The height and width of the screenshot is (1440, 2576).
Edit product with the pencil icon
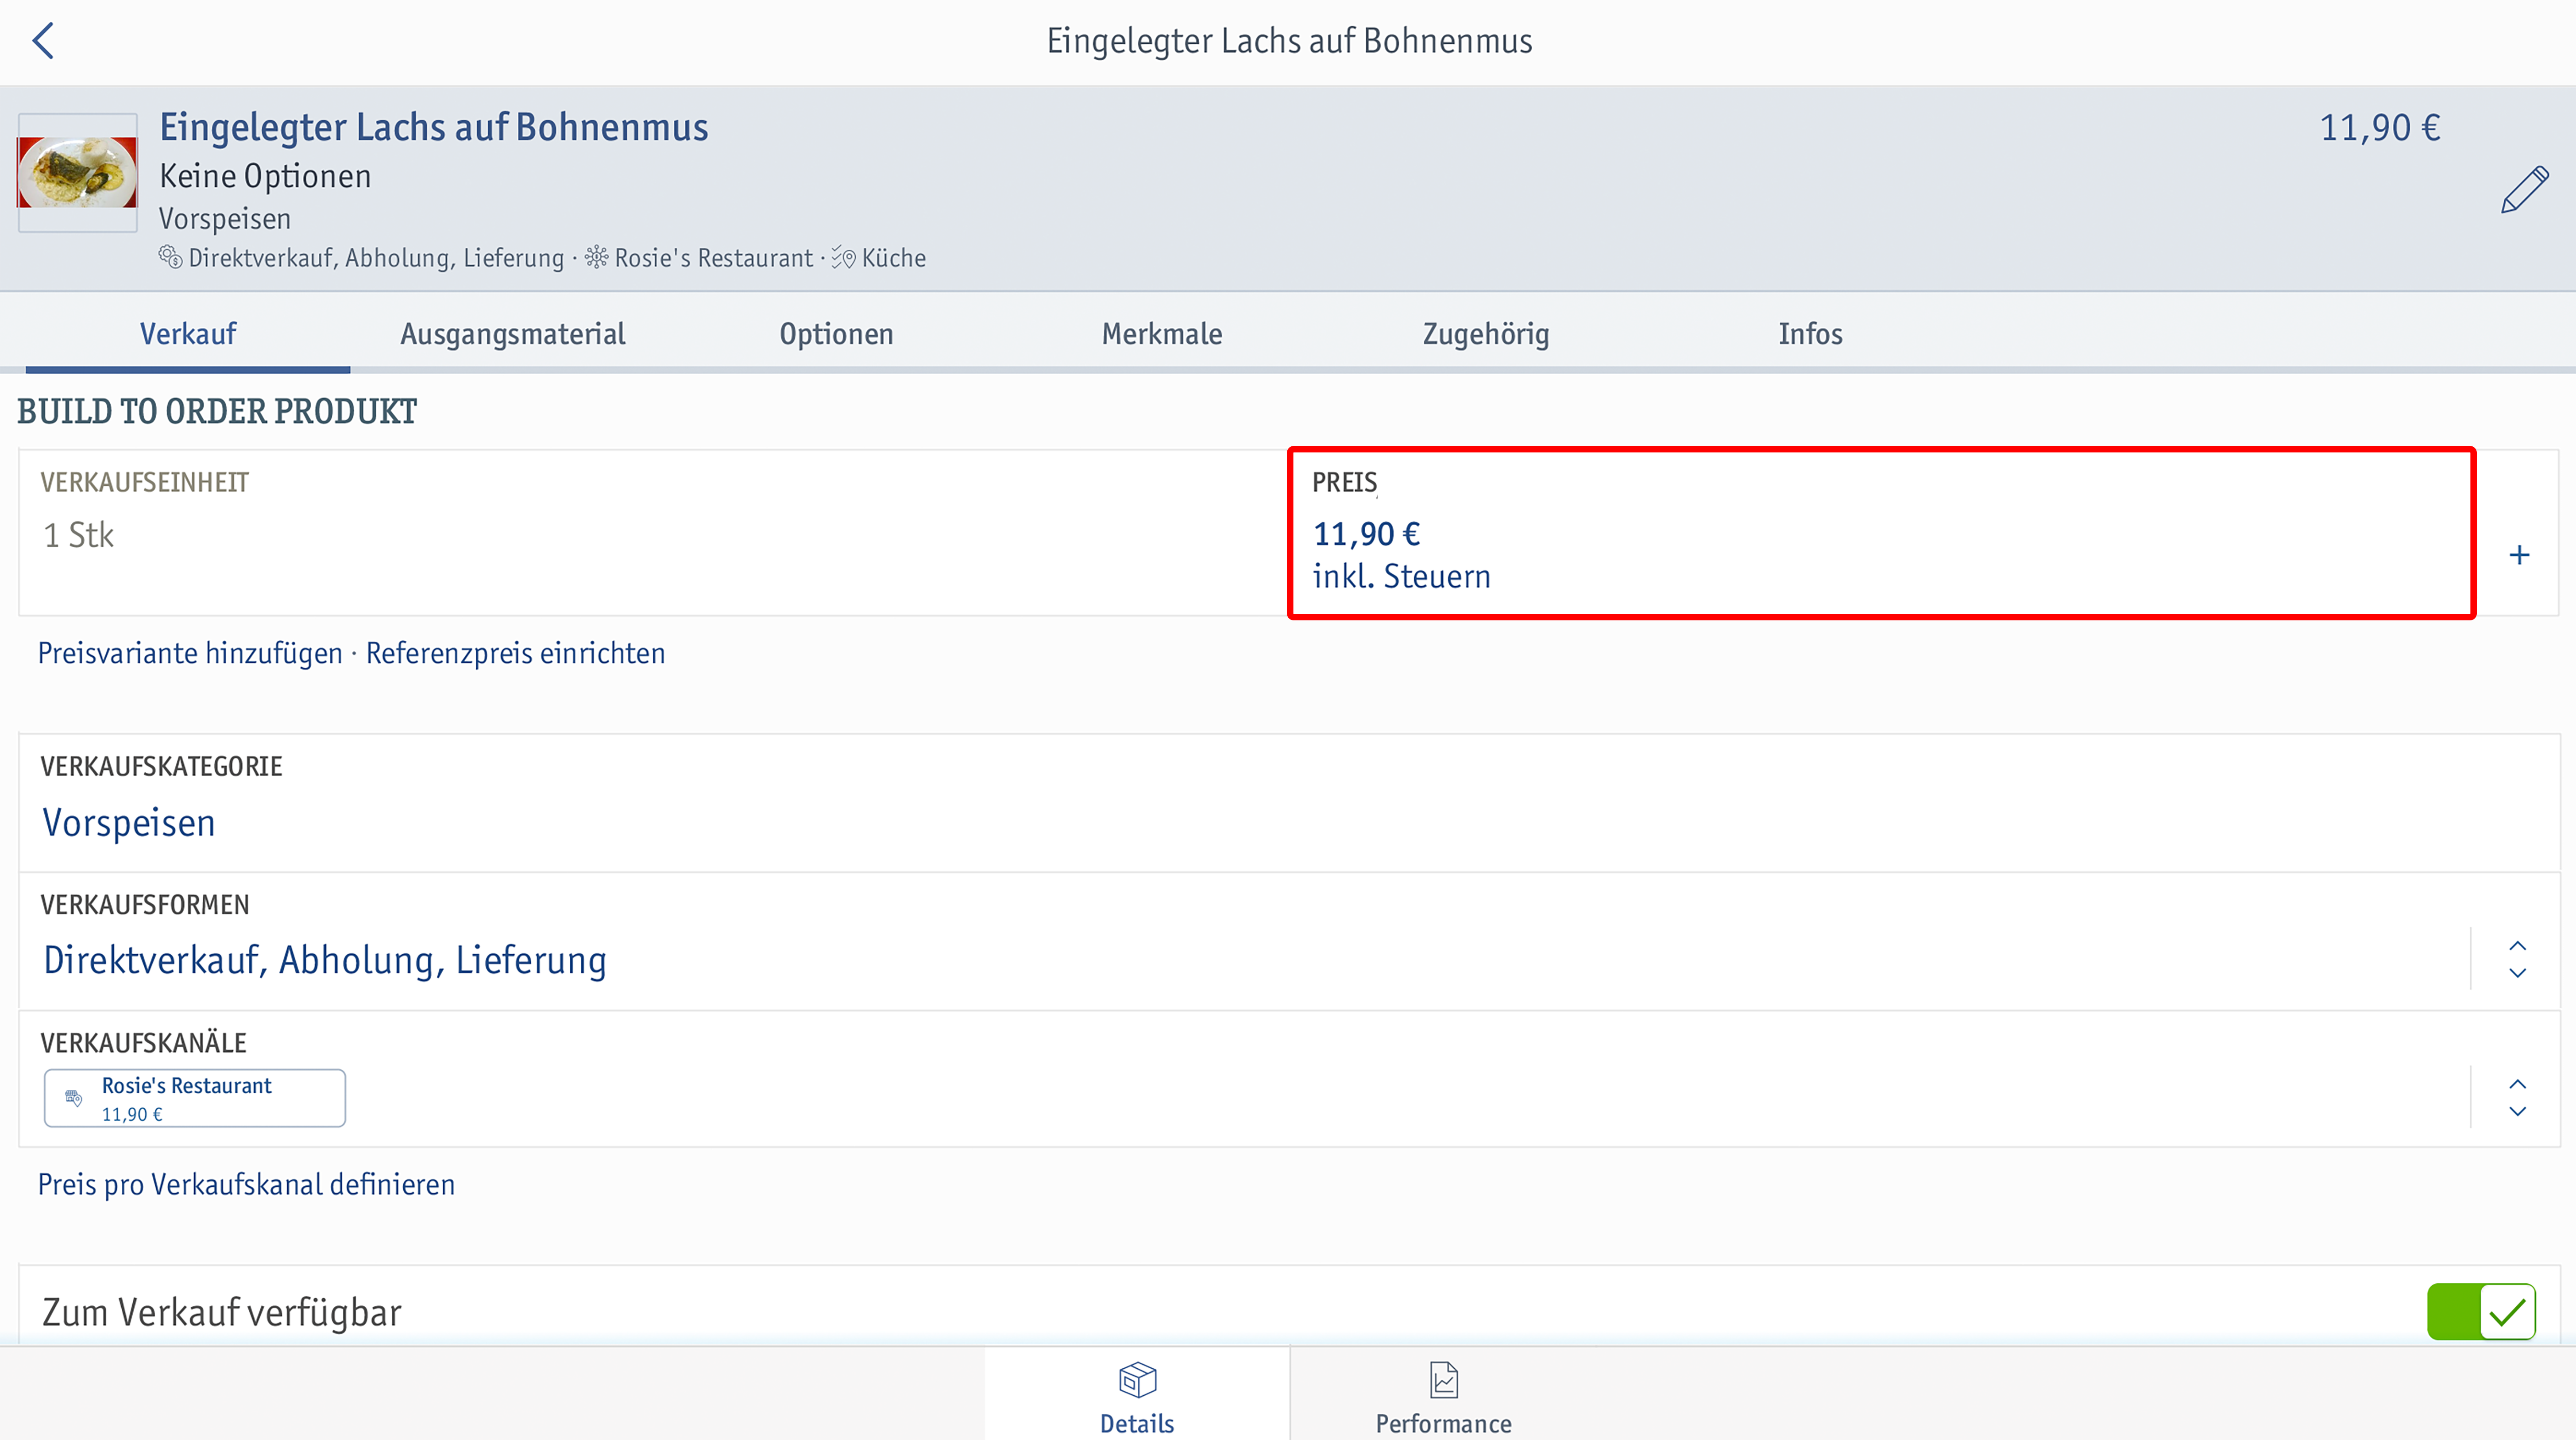[x=2524, y=189]
